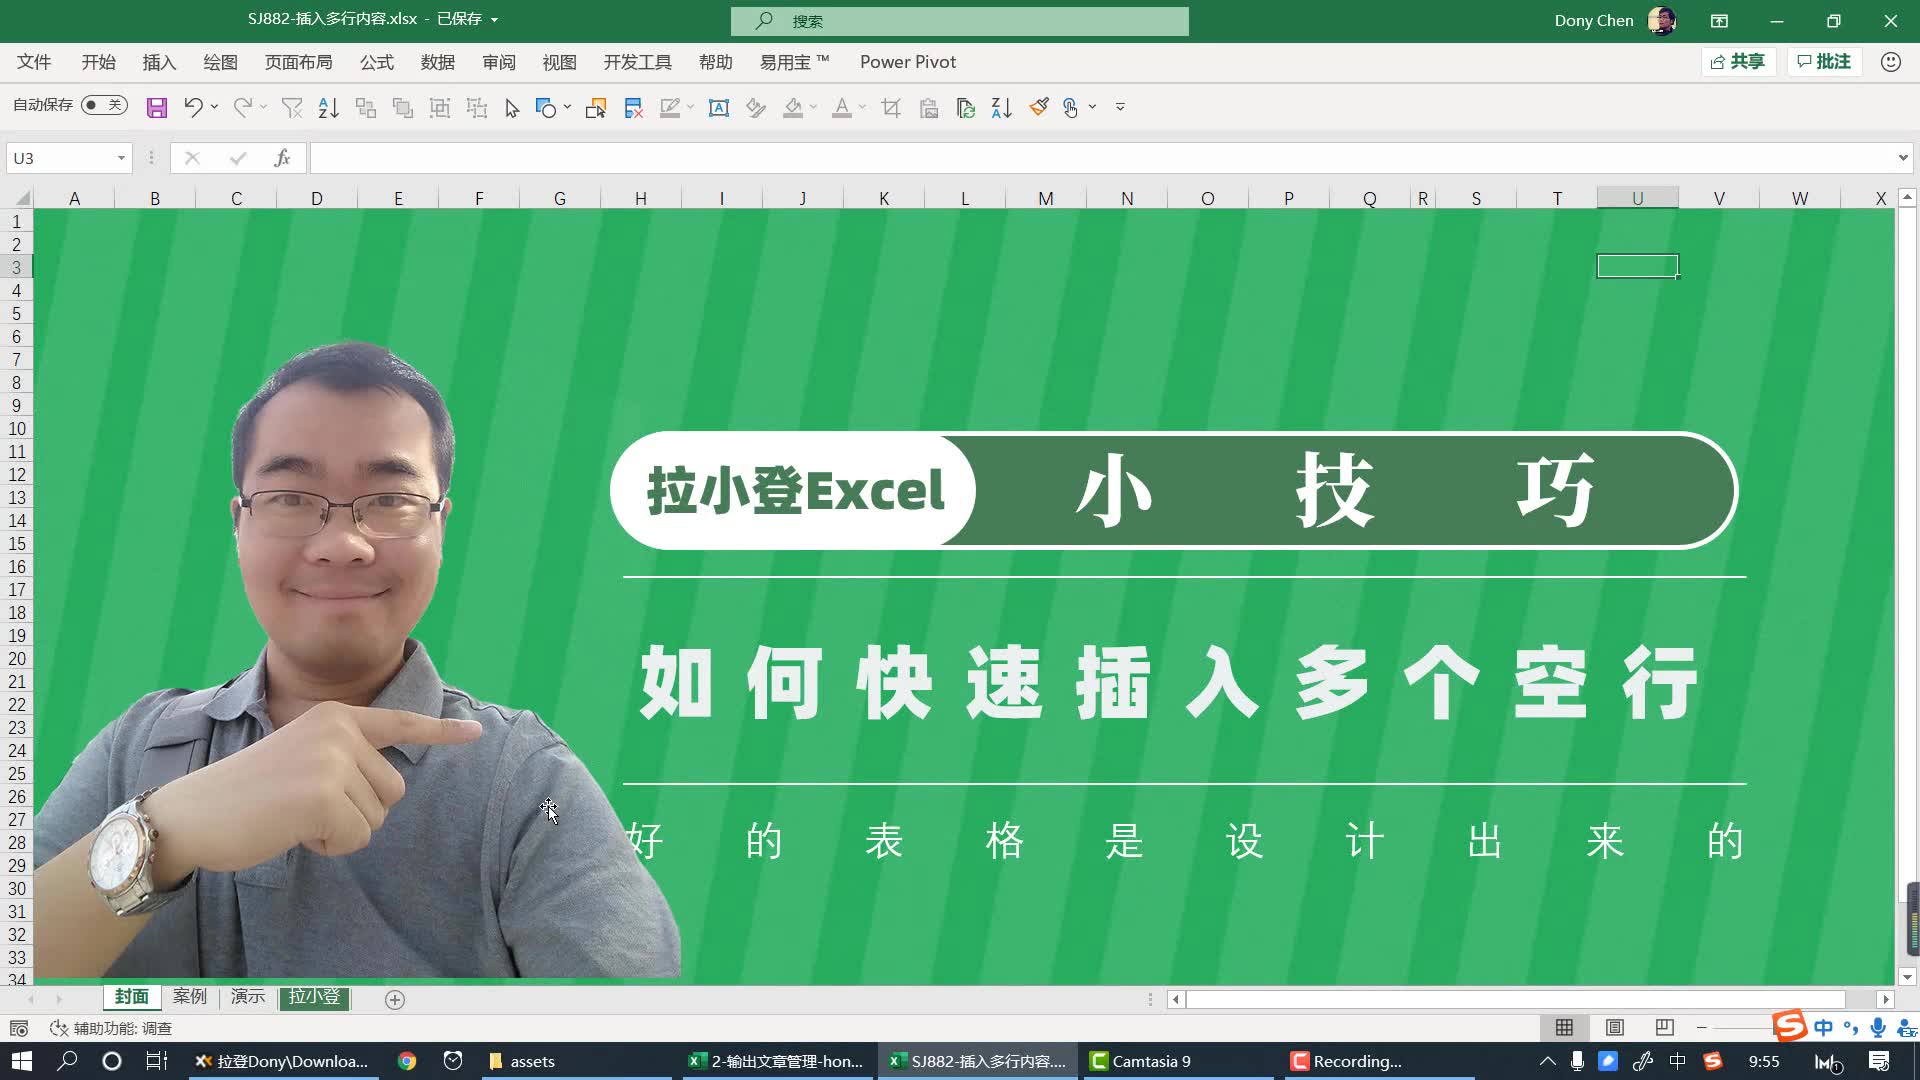Screen dimensions: 1920x1080
Task: Open Customize Quick Access Toolbar dropdown
Action: [1120, 108]
